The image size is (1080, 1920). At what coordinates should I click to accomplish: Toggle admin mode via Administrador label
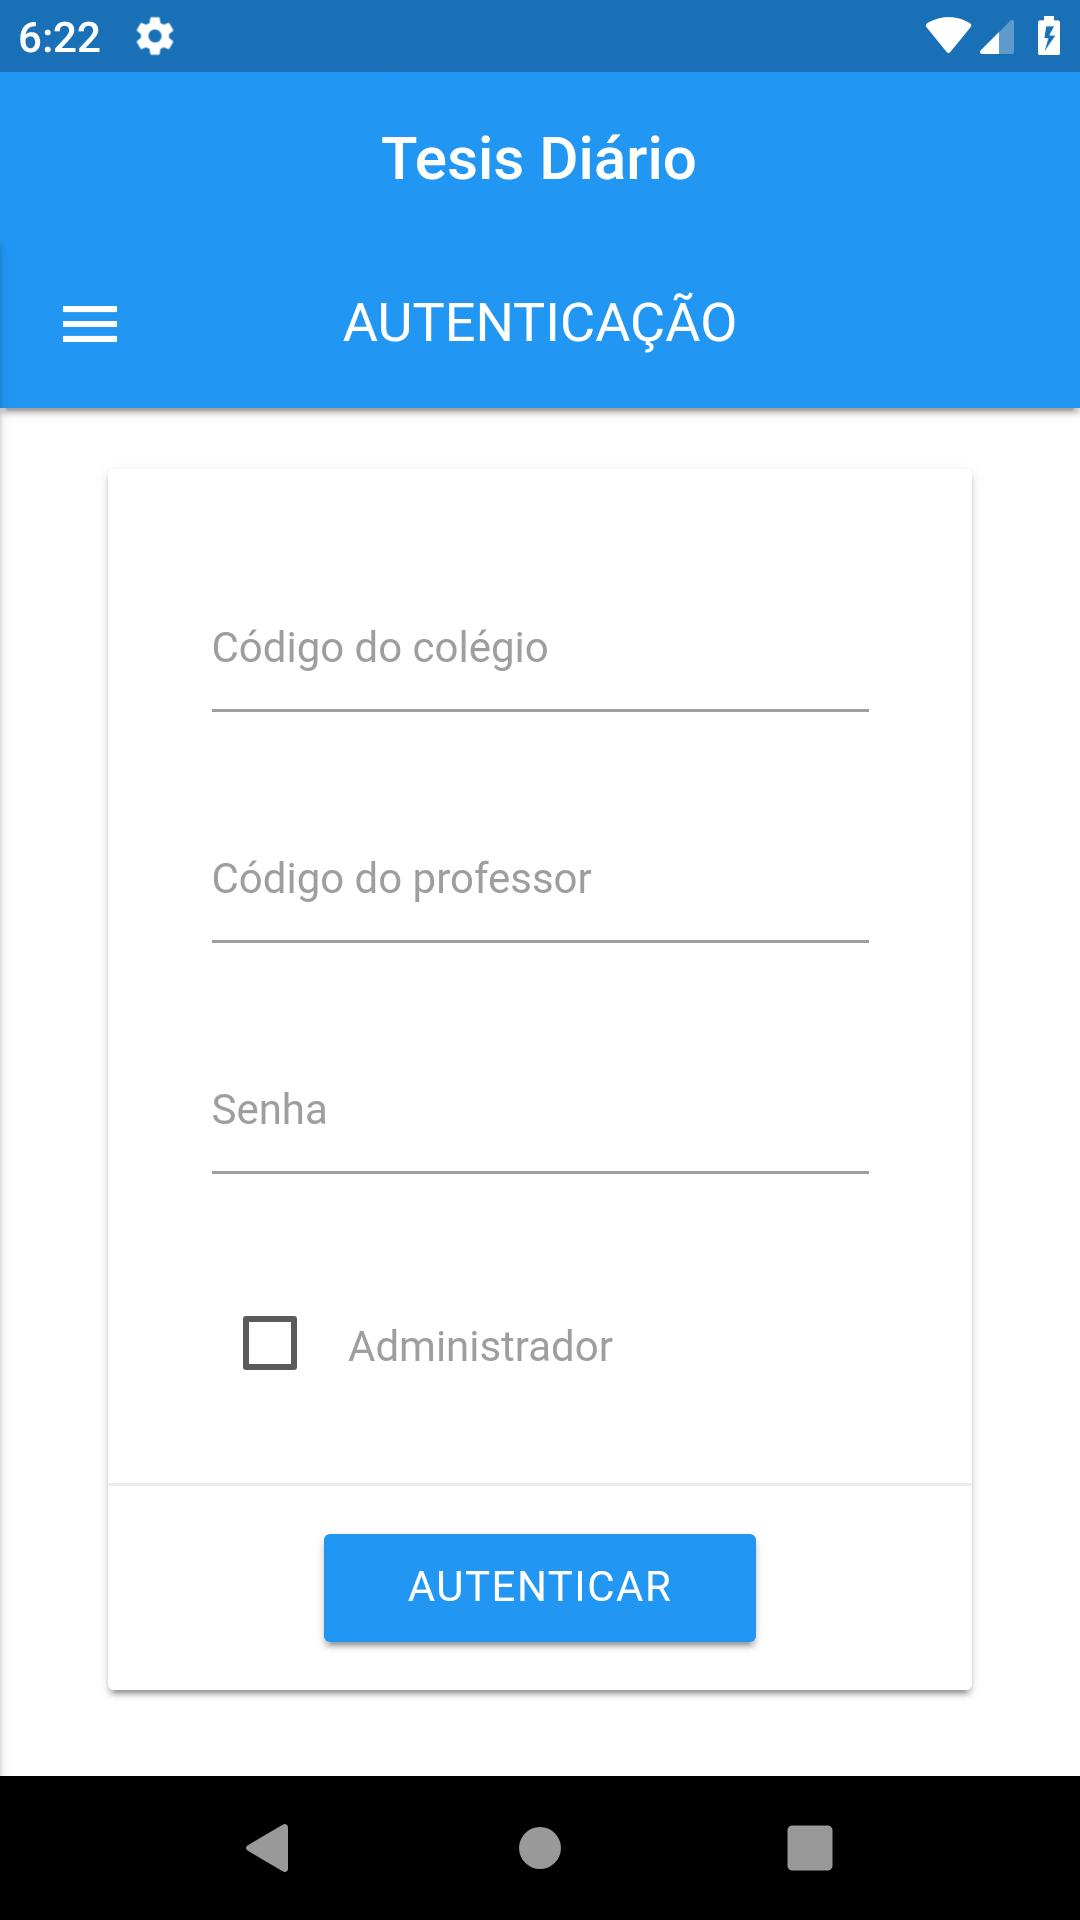pyautogui.click(x=480, y=1346)
